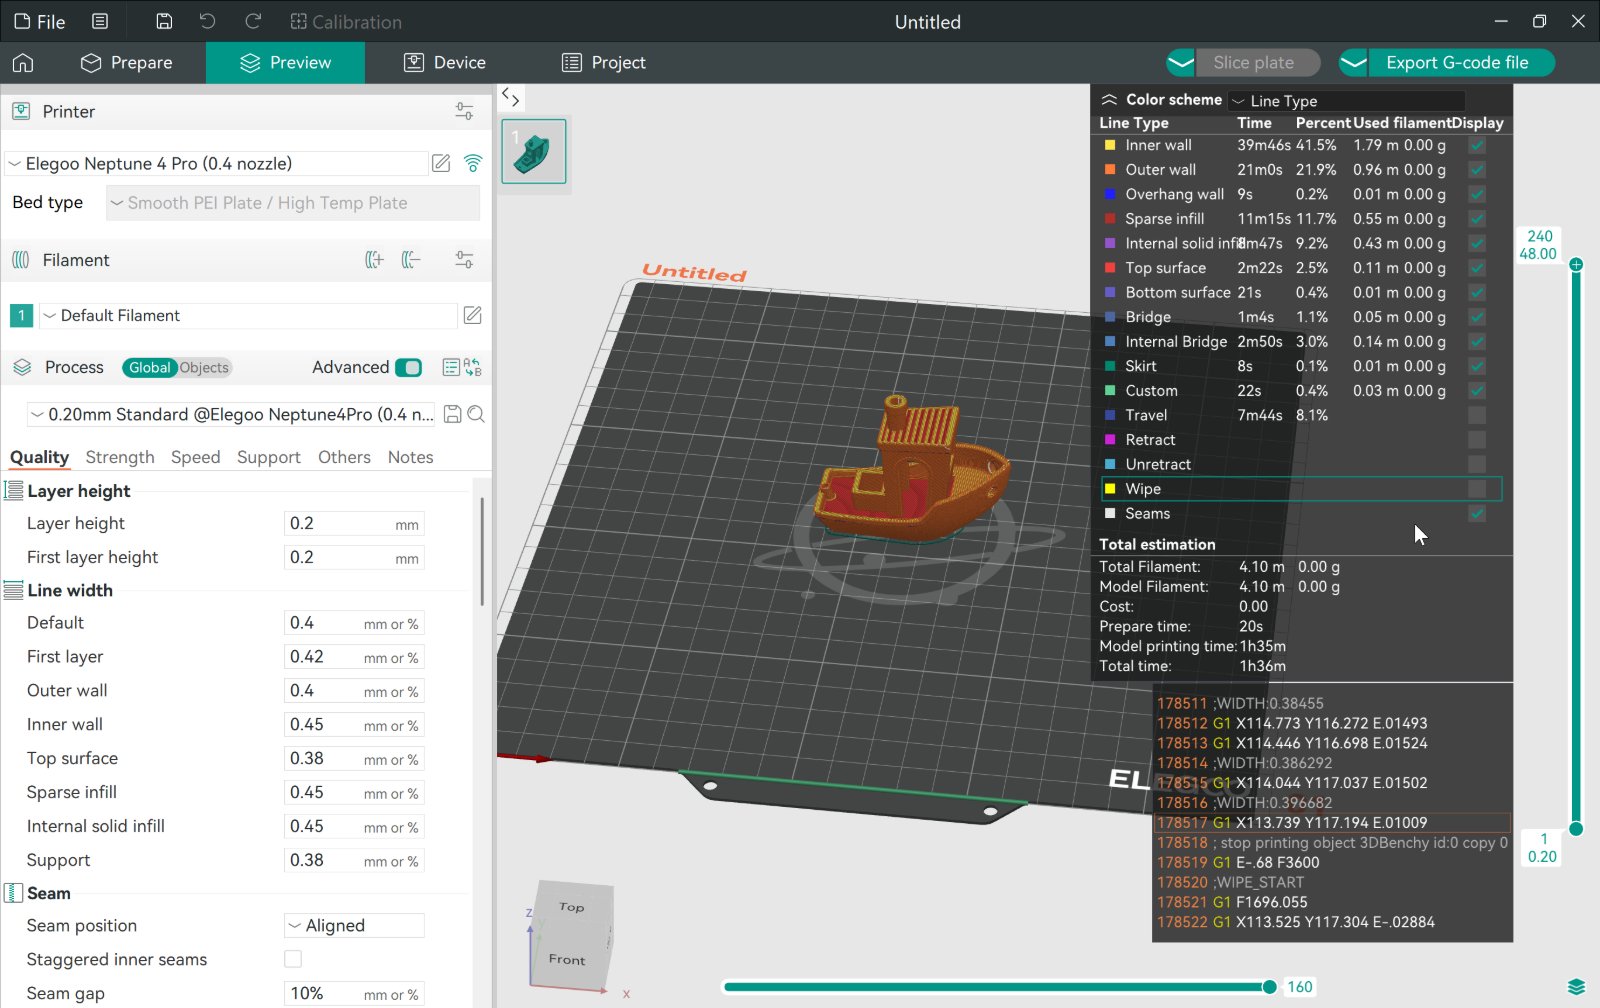This screenshot has height=1008, width=1600.
Task: Click the save project icon
Action: tap(165, 22)
